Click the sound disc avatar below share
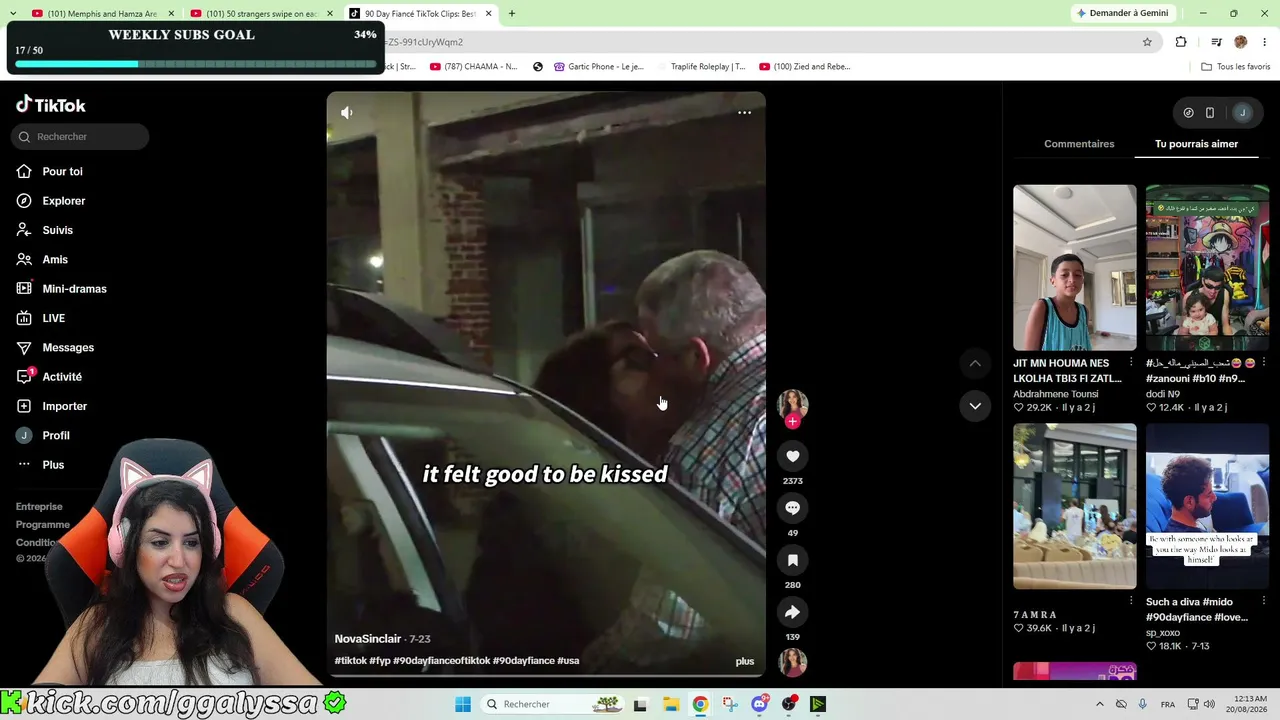 click(x=793, y=662)
